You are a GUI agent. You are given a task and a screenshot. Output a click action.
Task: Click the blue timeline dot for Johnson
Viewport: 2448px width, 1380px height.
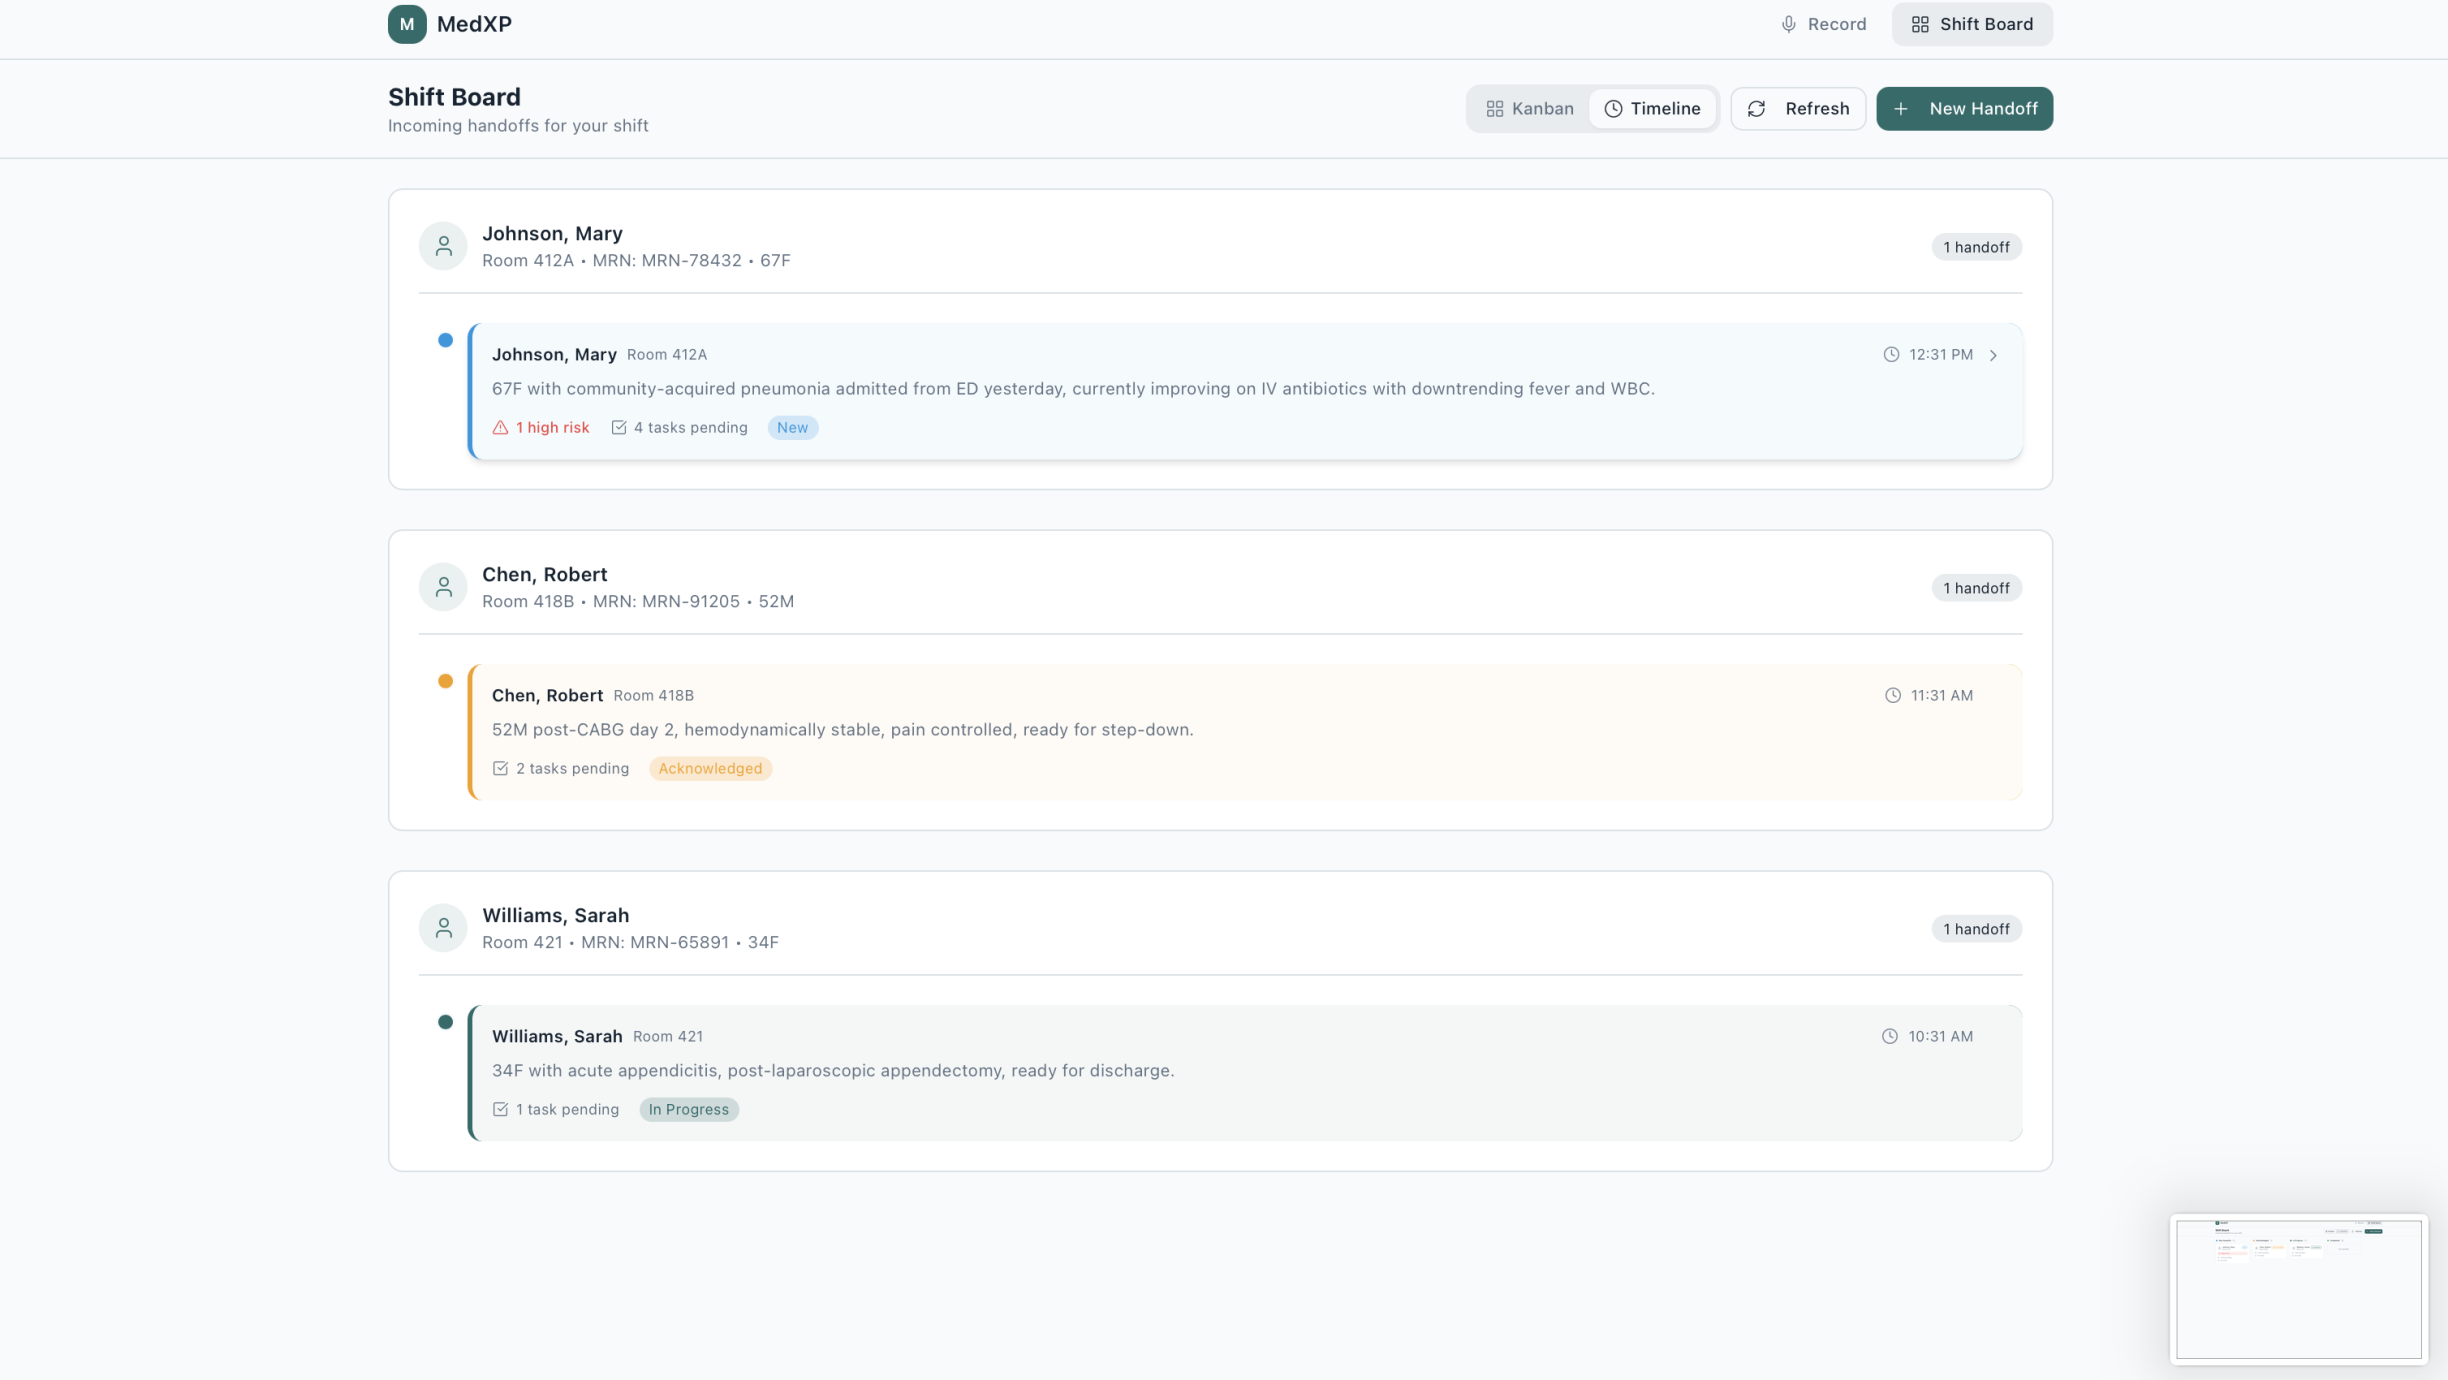coord(445,341)
